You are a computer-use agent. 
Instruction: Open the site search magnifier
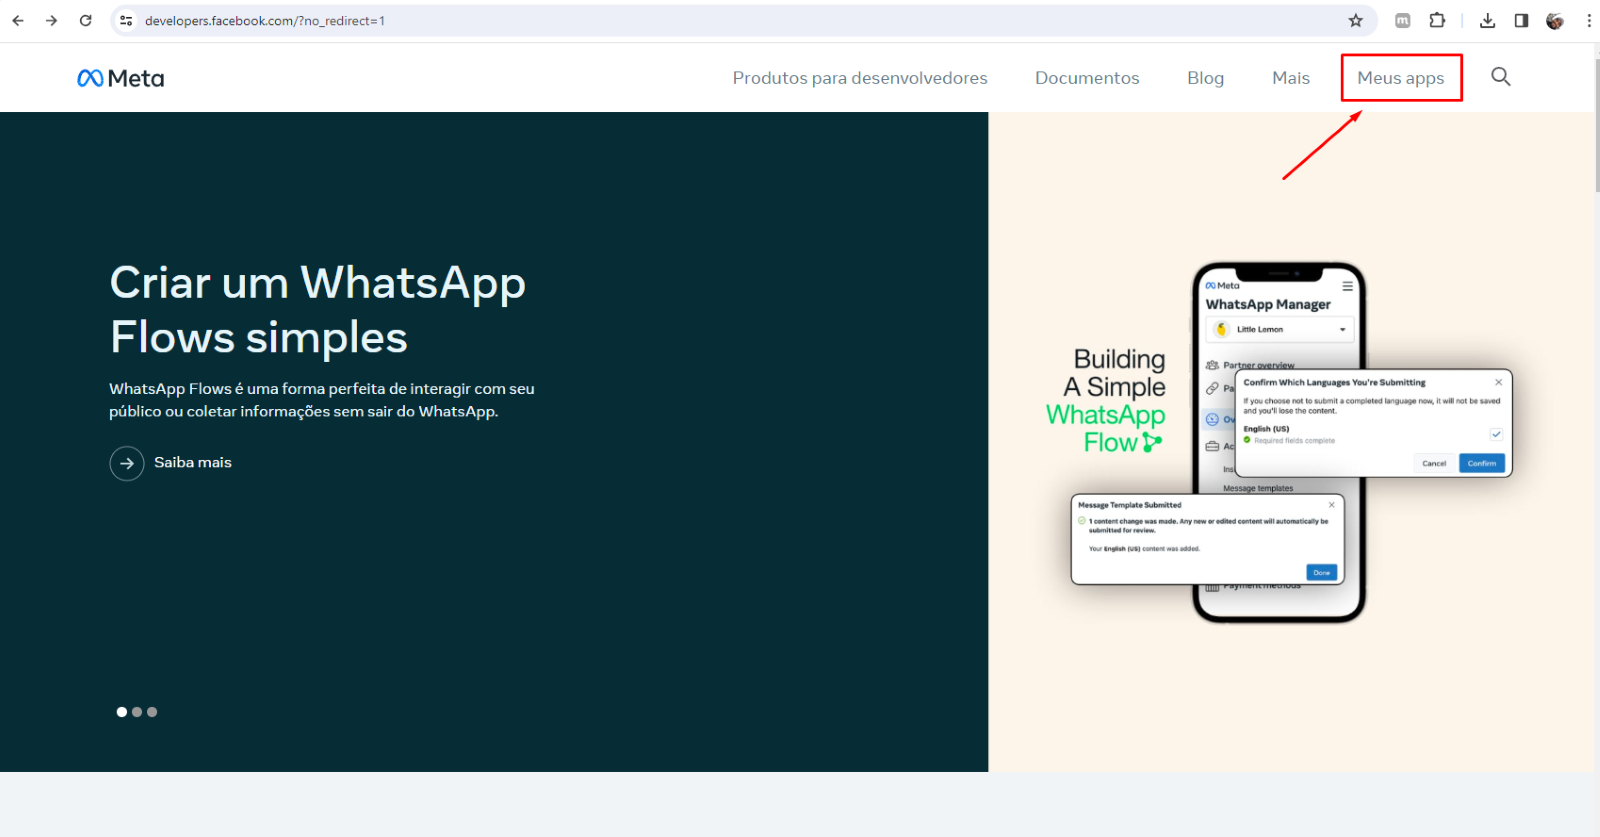click(x=1500, y=77)
